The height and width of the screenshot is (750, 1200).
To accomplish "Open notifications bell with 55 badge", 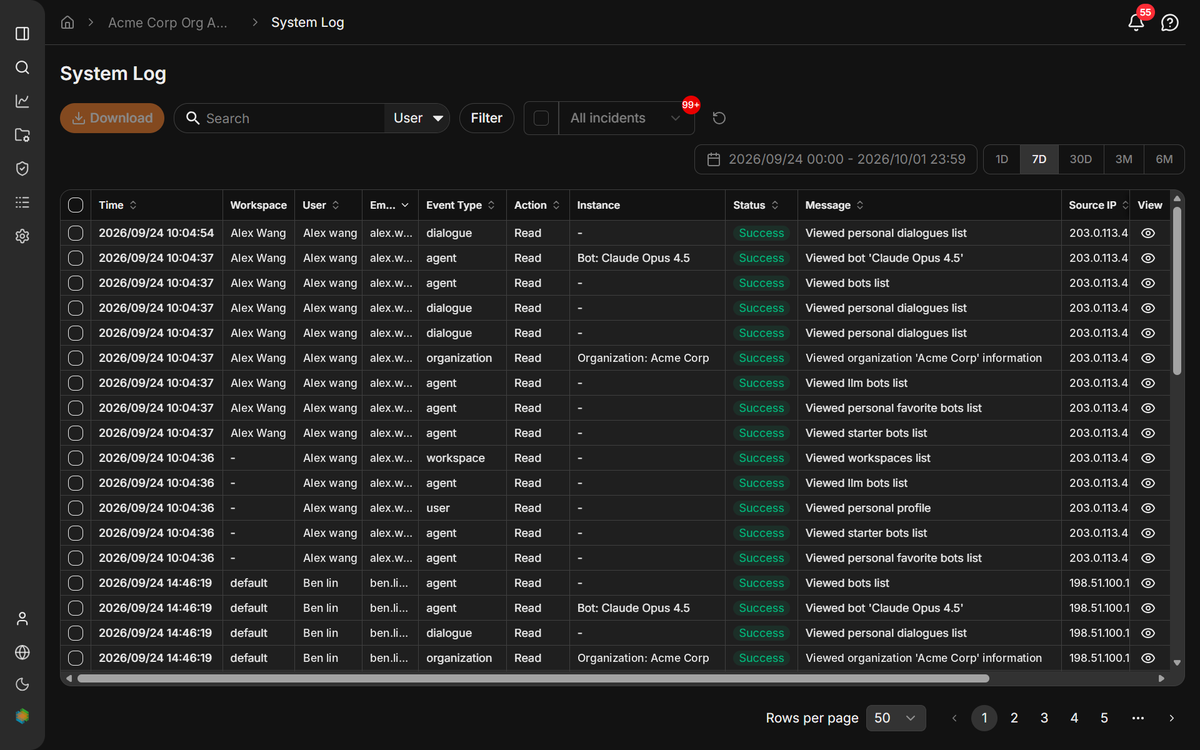I will (x=1136, y=22).
